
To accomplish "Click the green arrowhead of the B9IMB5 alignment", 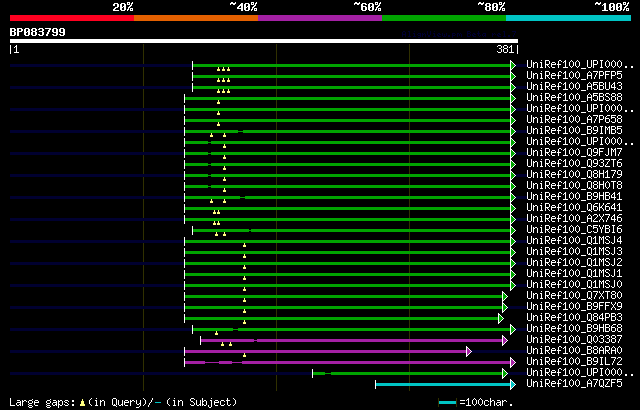I will [x=513, y=131].
